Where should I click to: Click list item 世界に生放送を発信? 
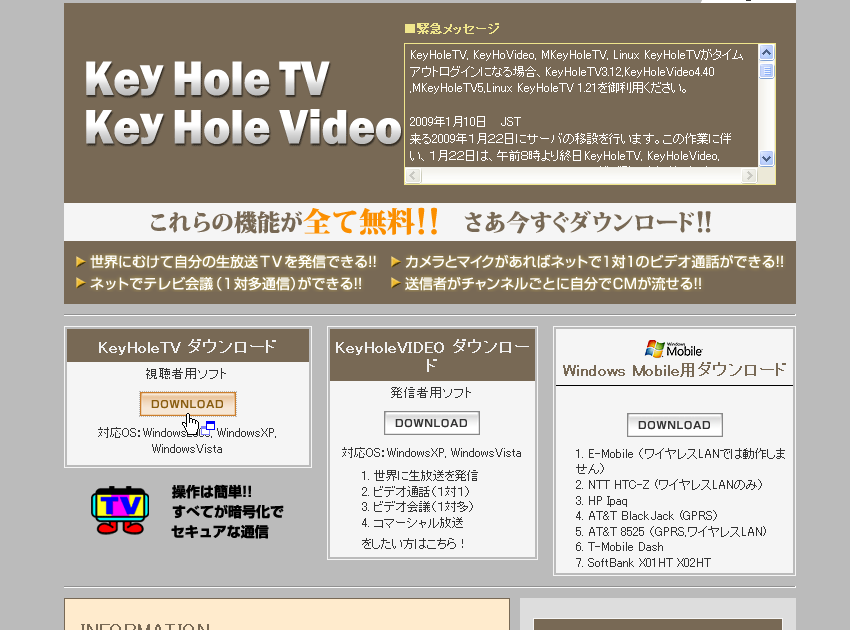coord(420,475)
